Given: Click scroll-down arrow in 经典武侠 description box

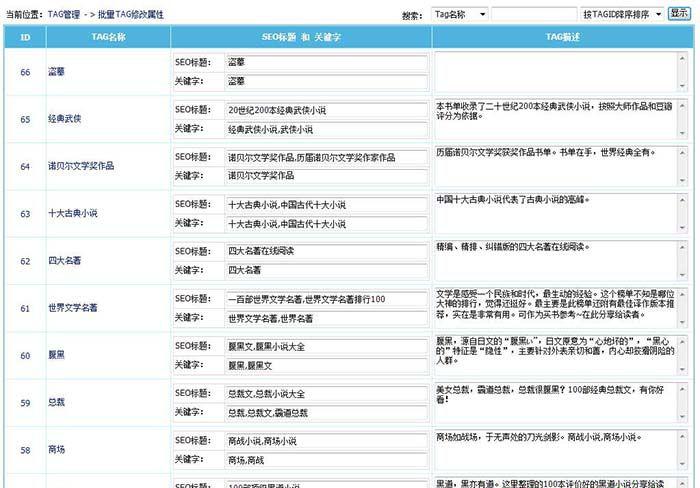Looking at the screenshot, I should pyautogui.click(x=682, y=133).
